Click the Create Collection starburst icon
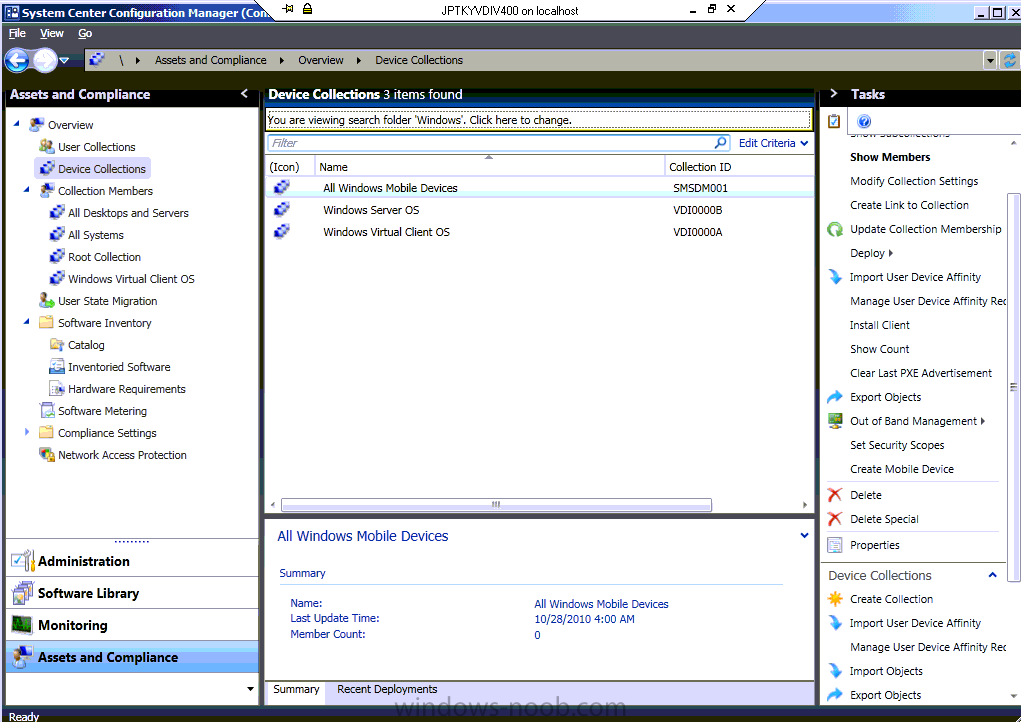The height and width of the screenshot is (722, 1021). [x=835, y=599]
